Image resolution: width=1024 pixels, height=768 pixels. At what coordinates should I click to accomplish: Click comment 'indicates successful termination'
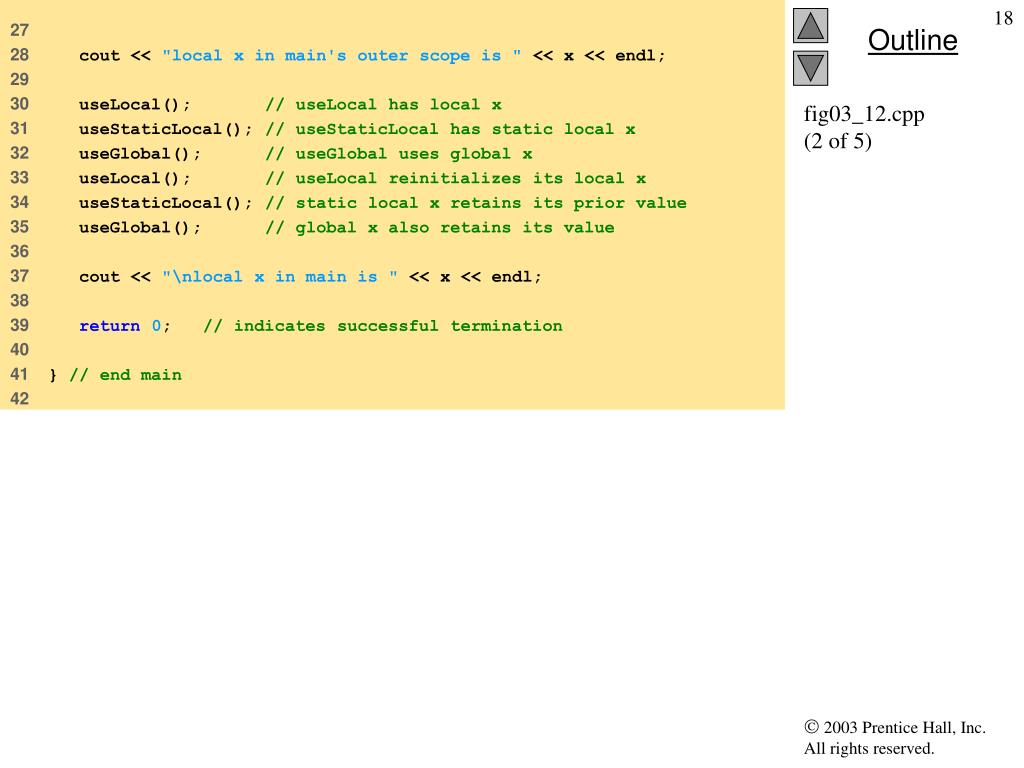[383, 326]
